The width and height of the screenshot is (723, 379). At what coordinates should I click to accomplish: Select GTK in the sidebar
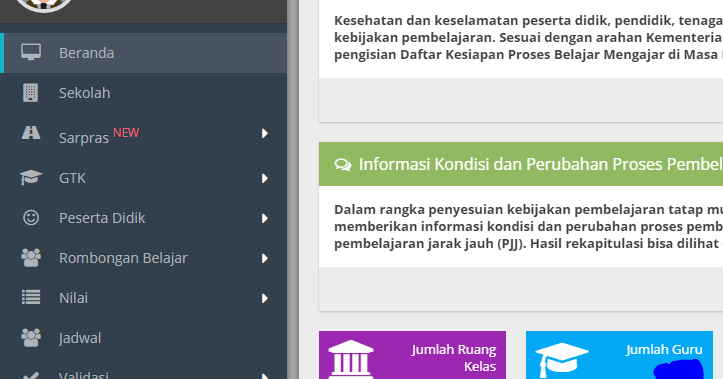tap(143, 178)
